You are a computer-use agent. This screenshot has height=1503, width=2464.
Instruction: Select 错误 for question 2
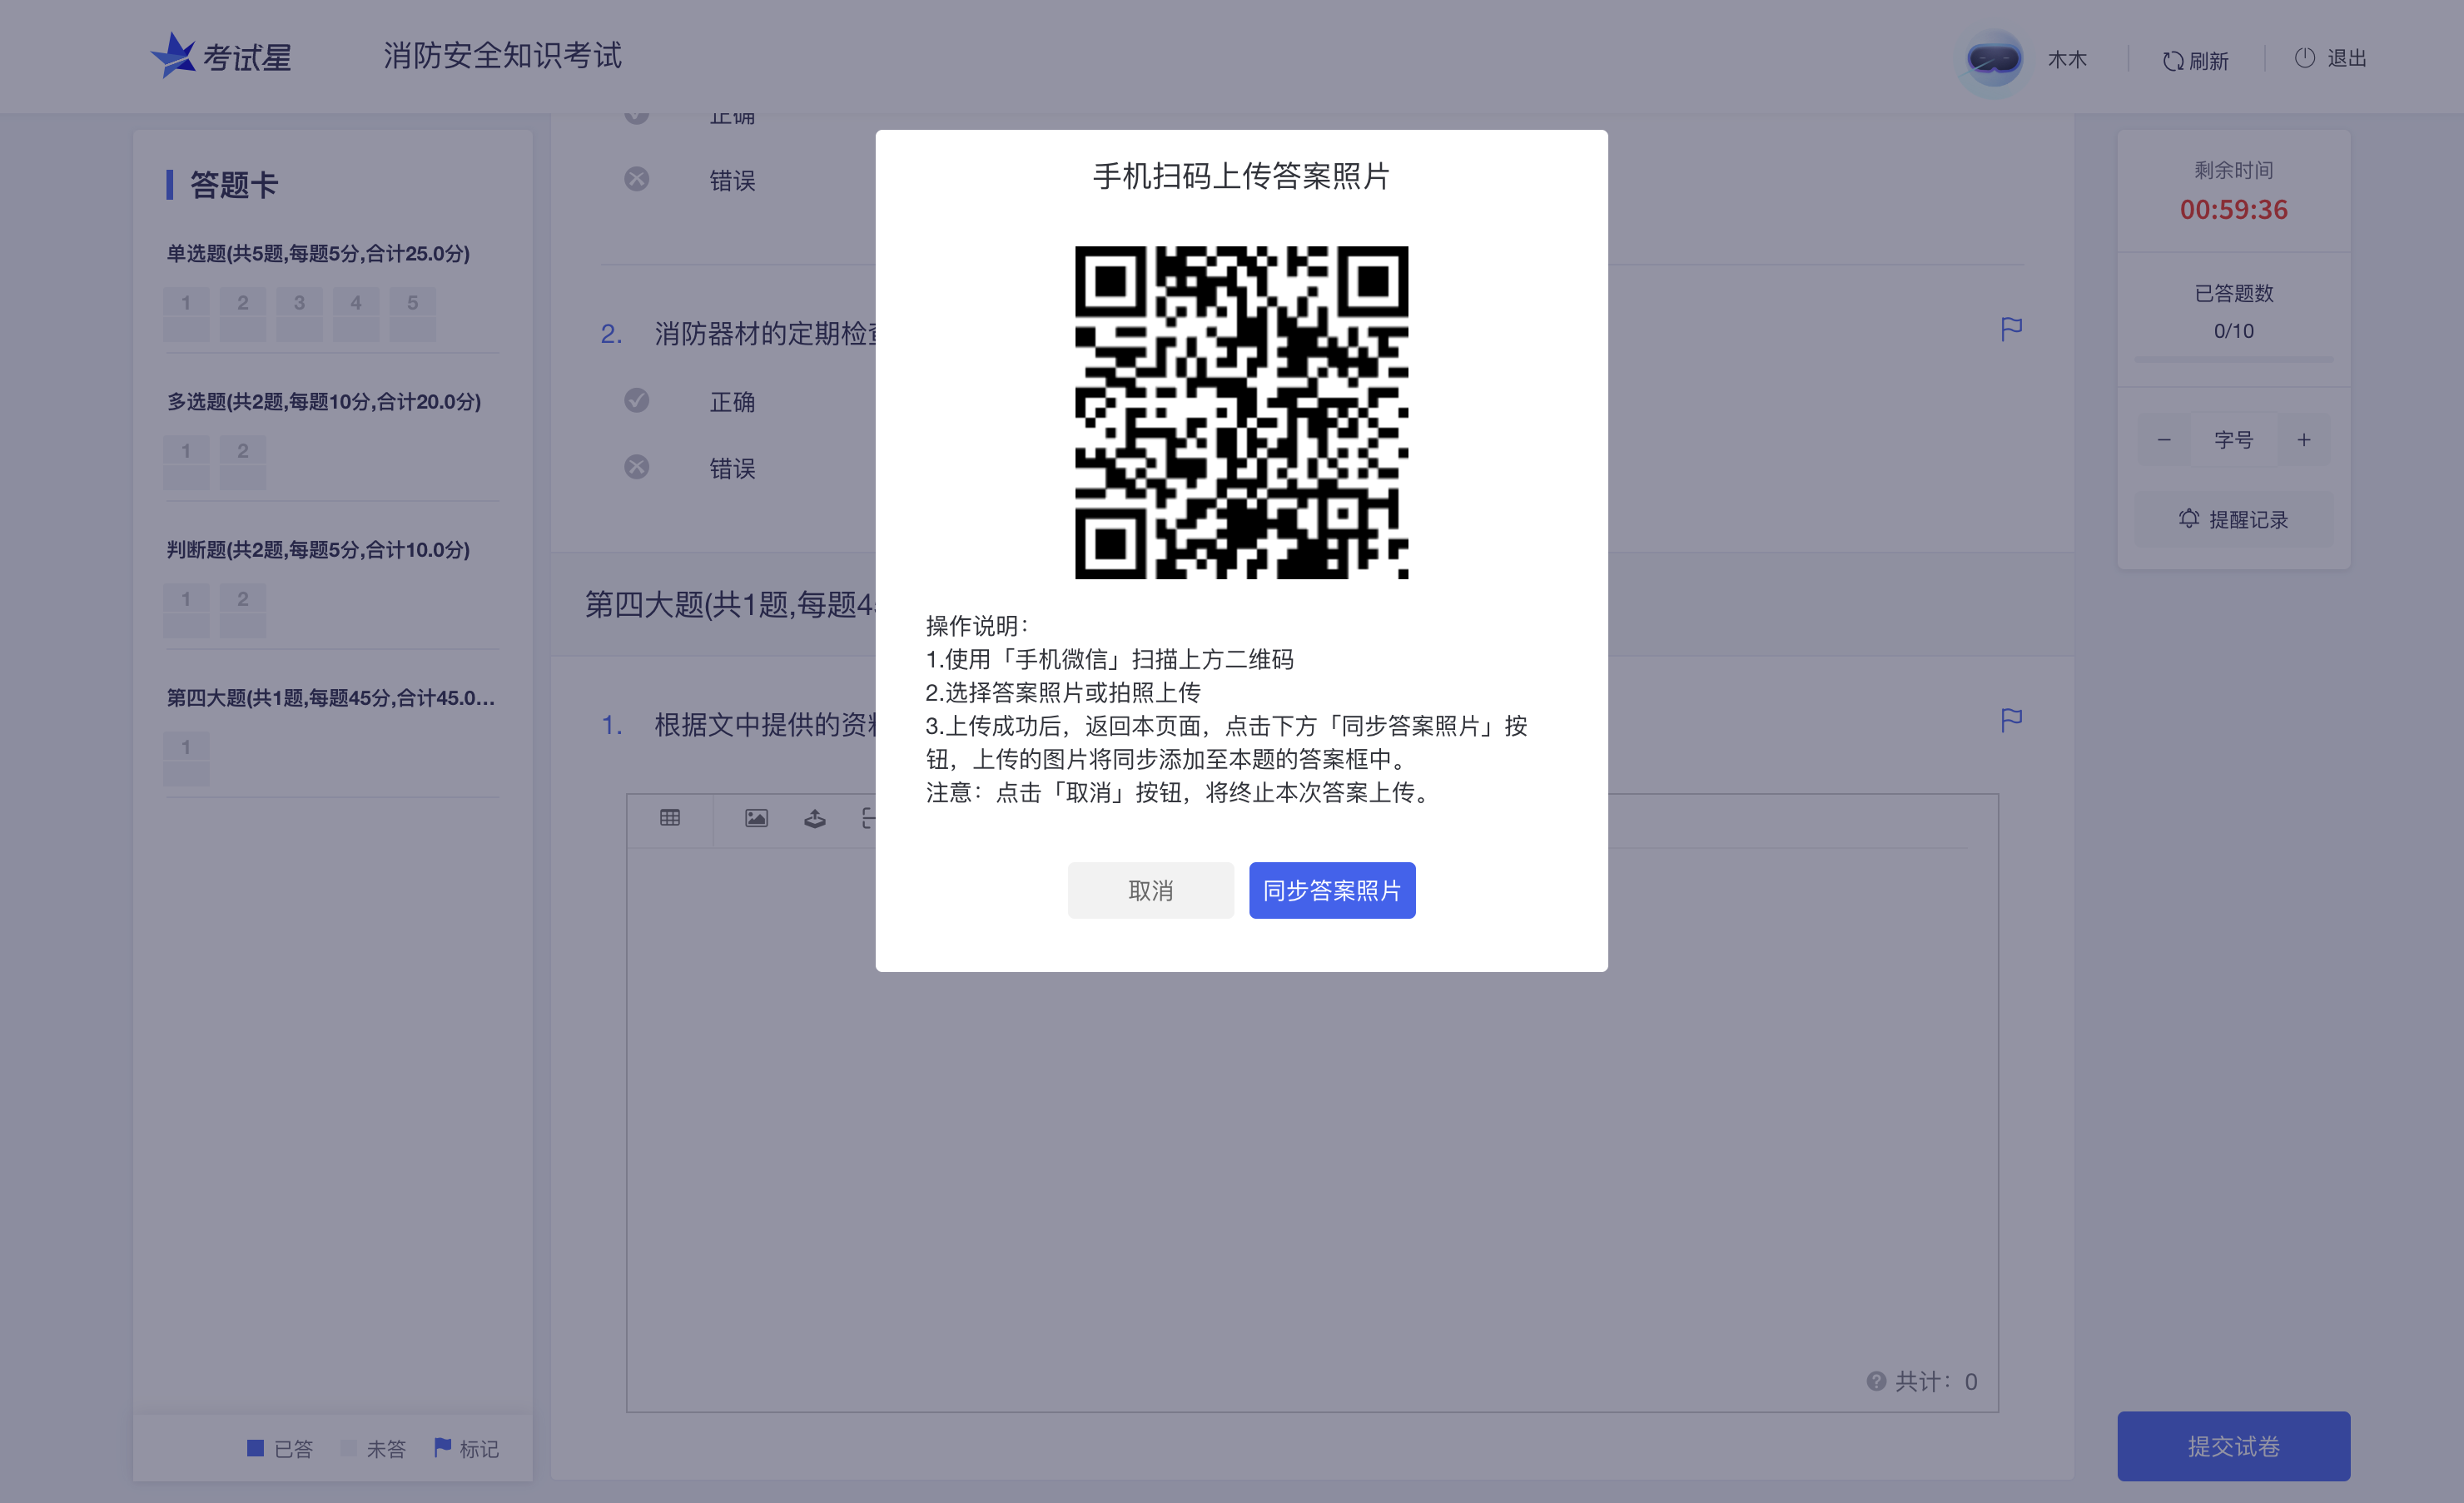637,467
